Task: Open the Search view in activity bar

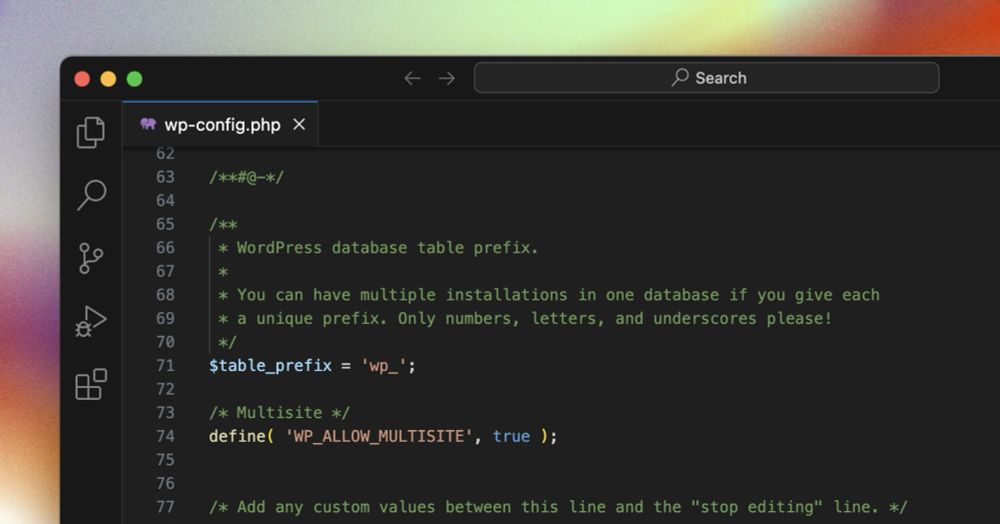Action: coord(91,194)
